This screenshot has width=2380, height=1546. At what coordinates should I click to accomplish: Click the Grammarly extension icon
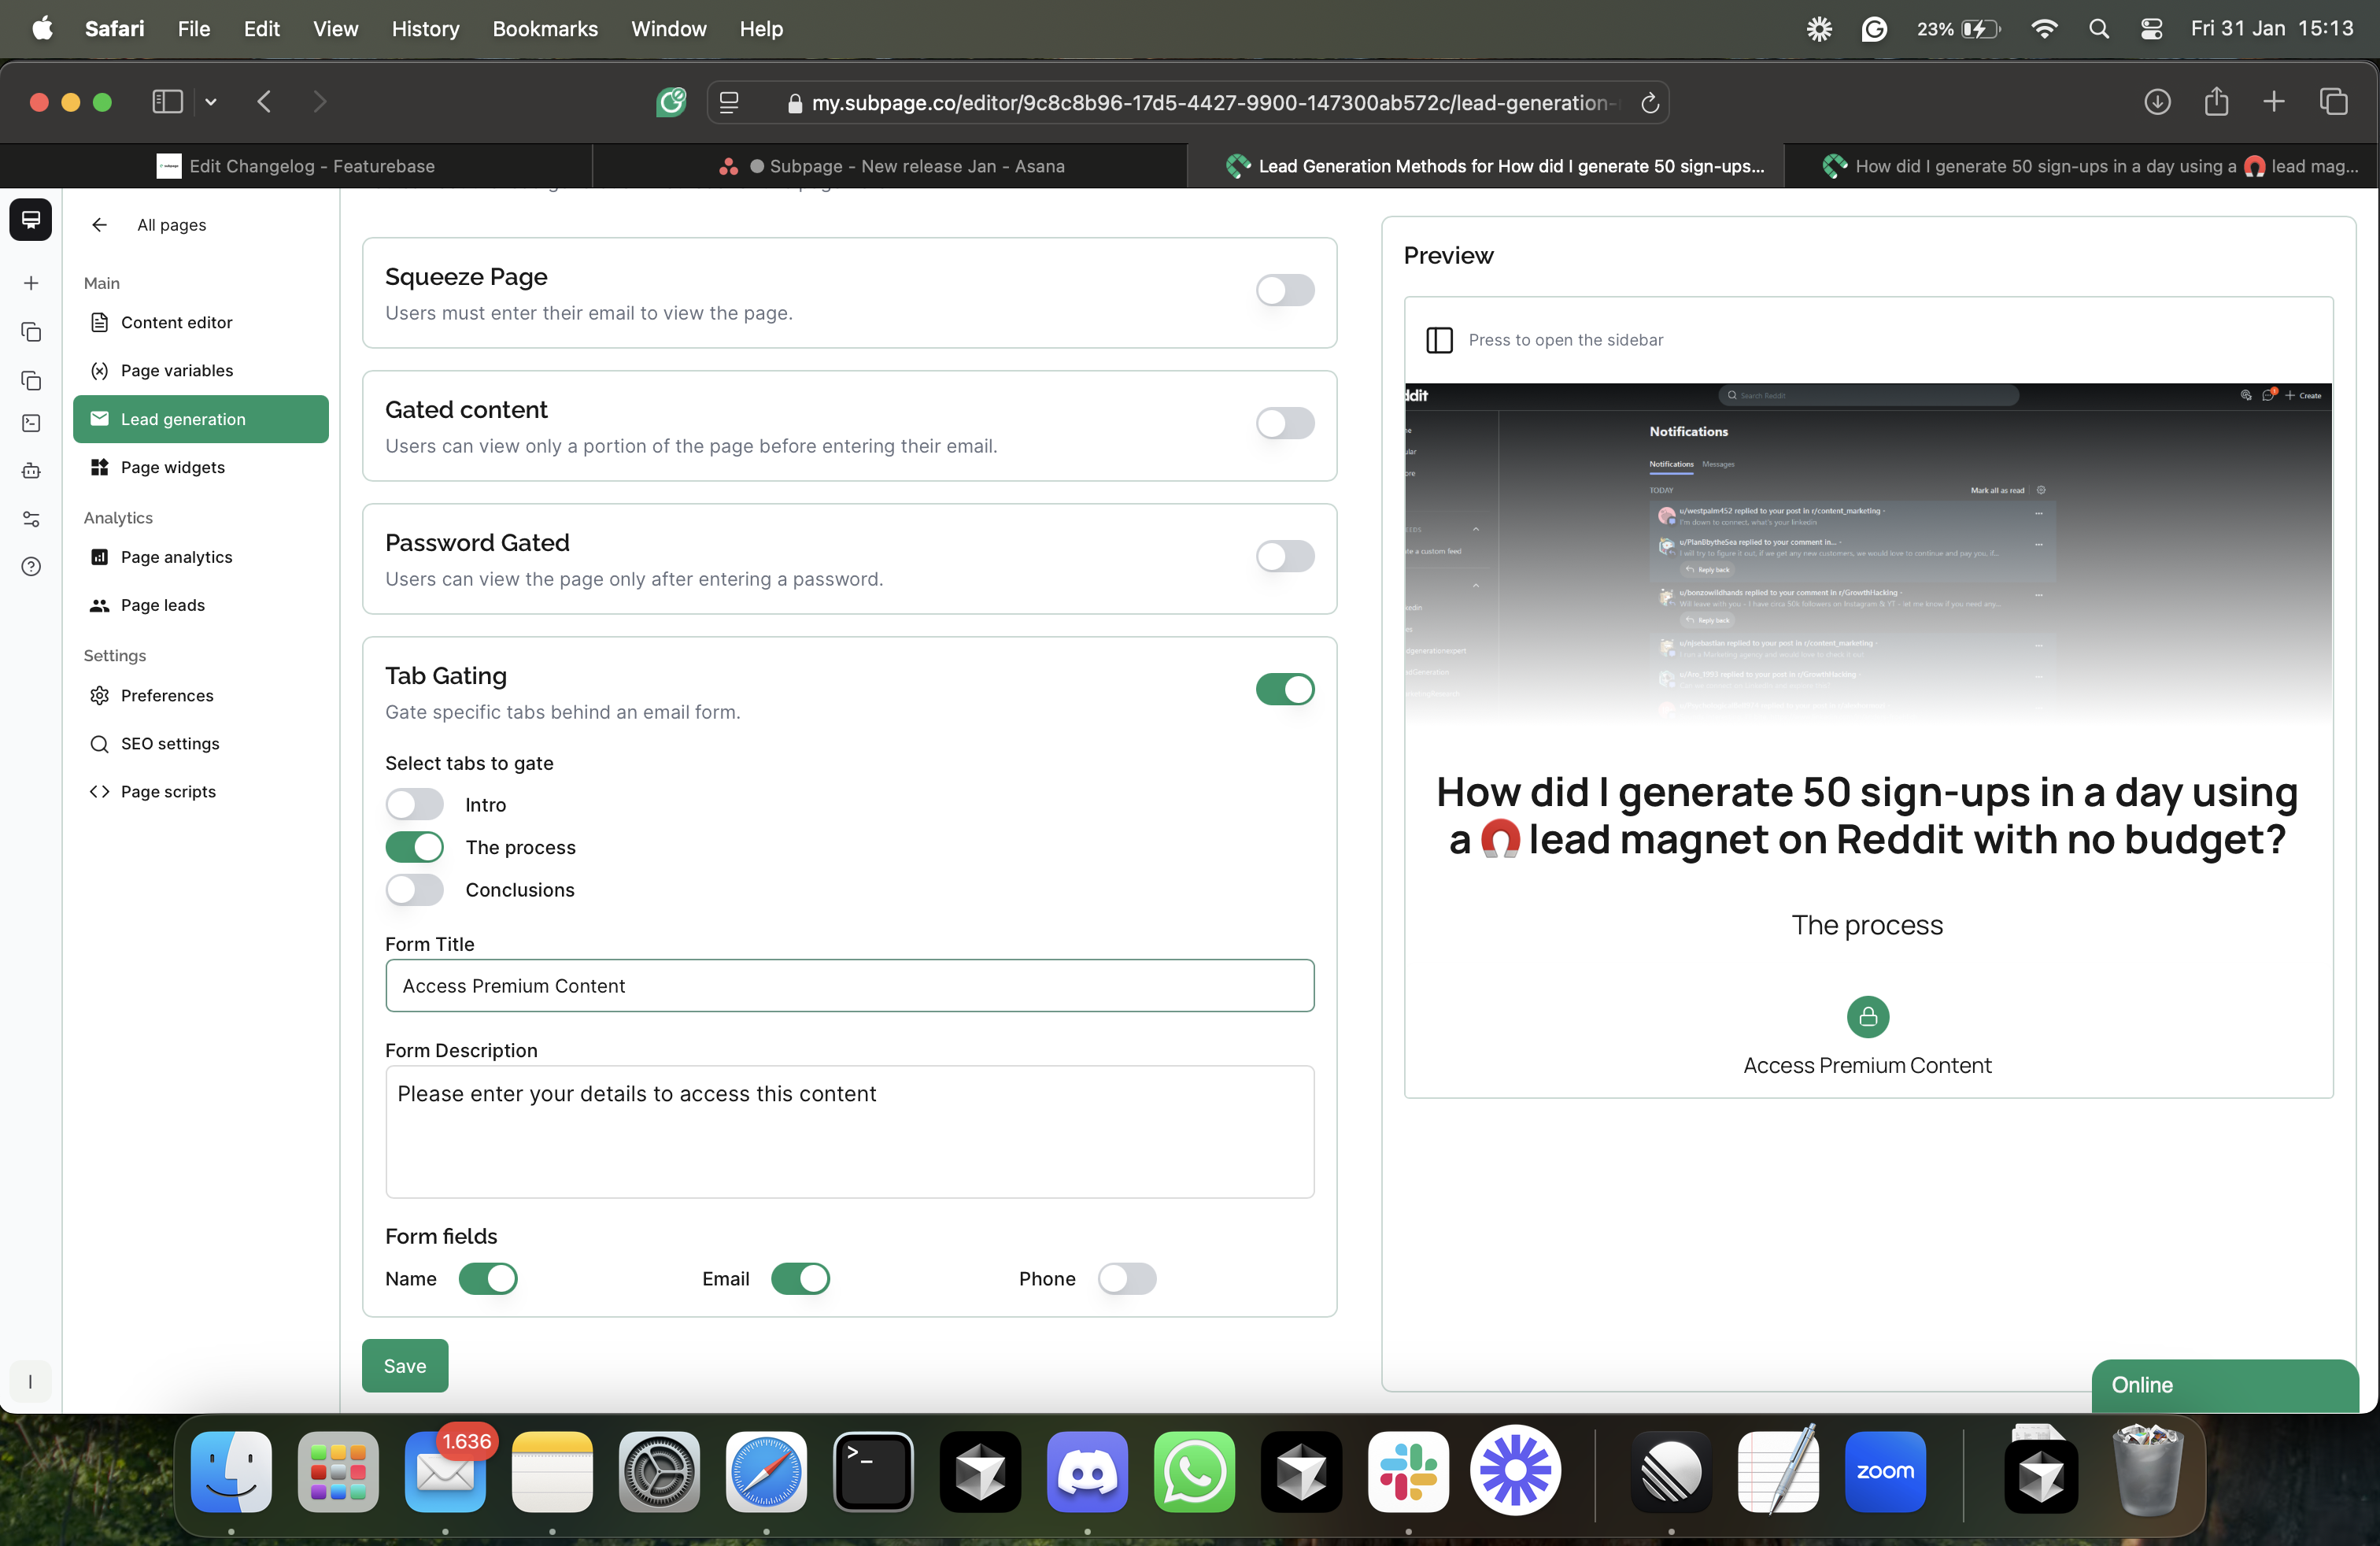point(671,102)
